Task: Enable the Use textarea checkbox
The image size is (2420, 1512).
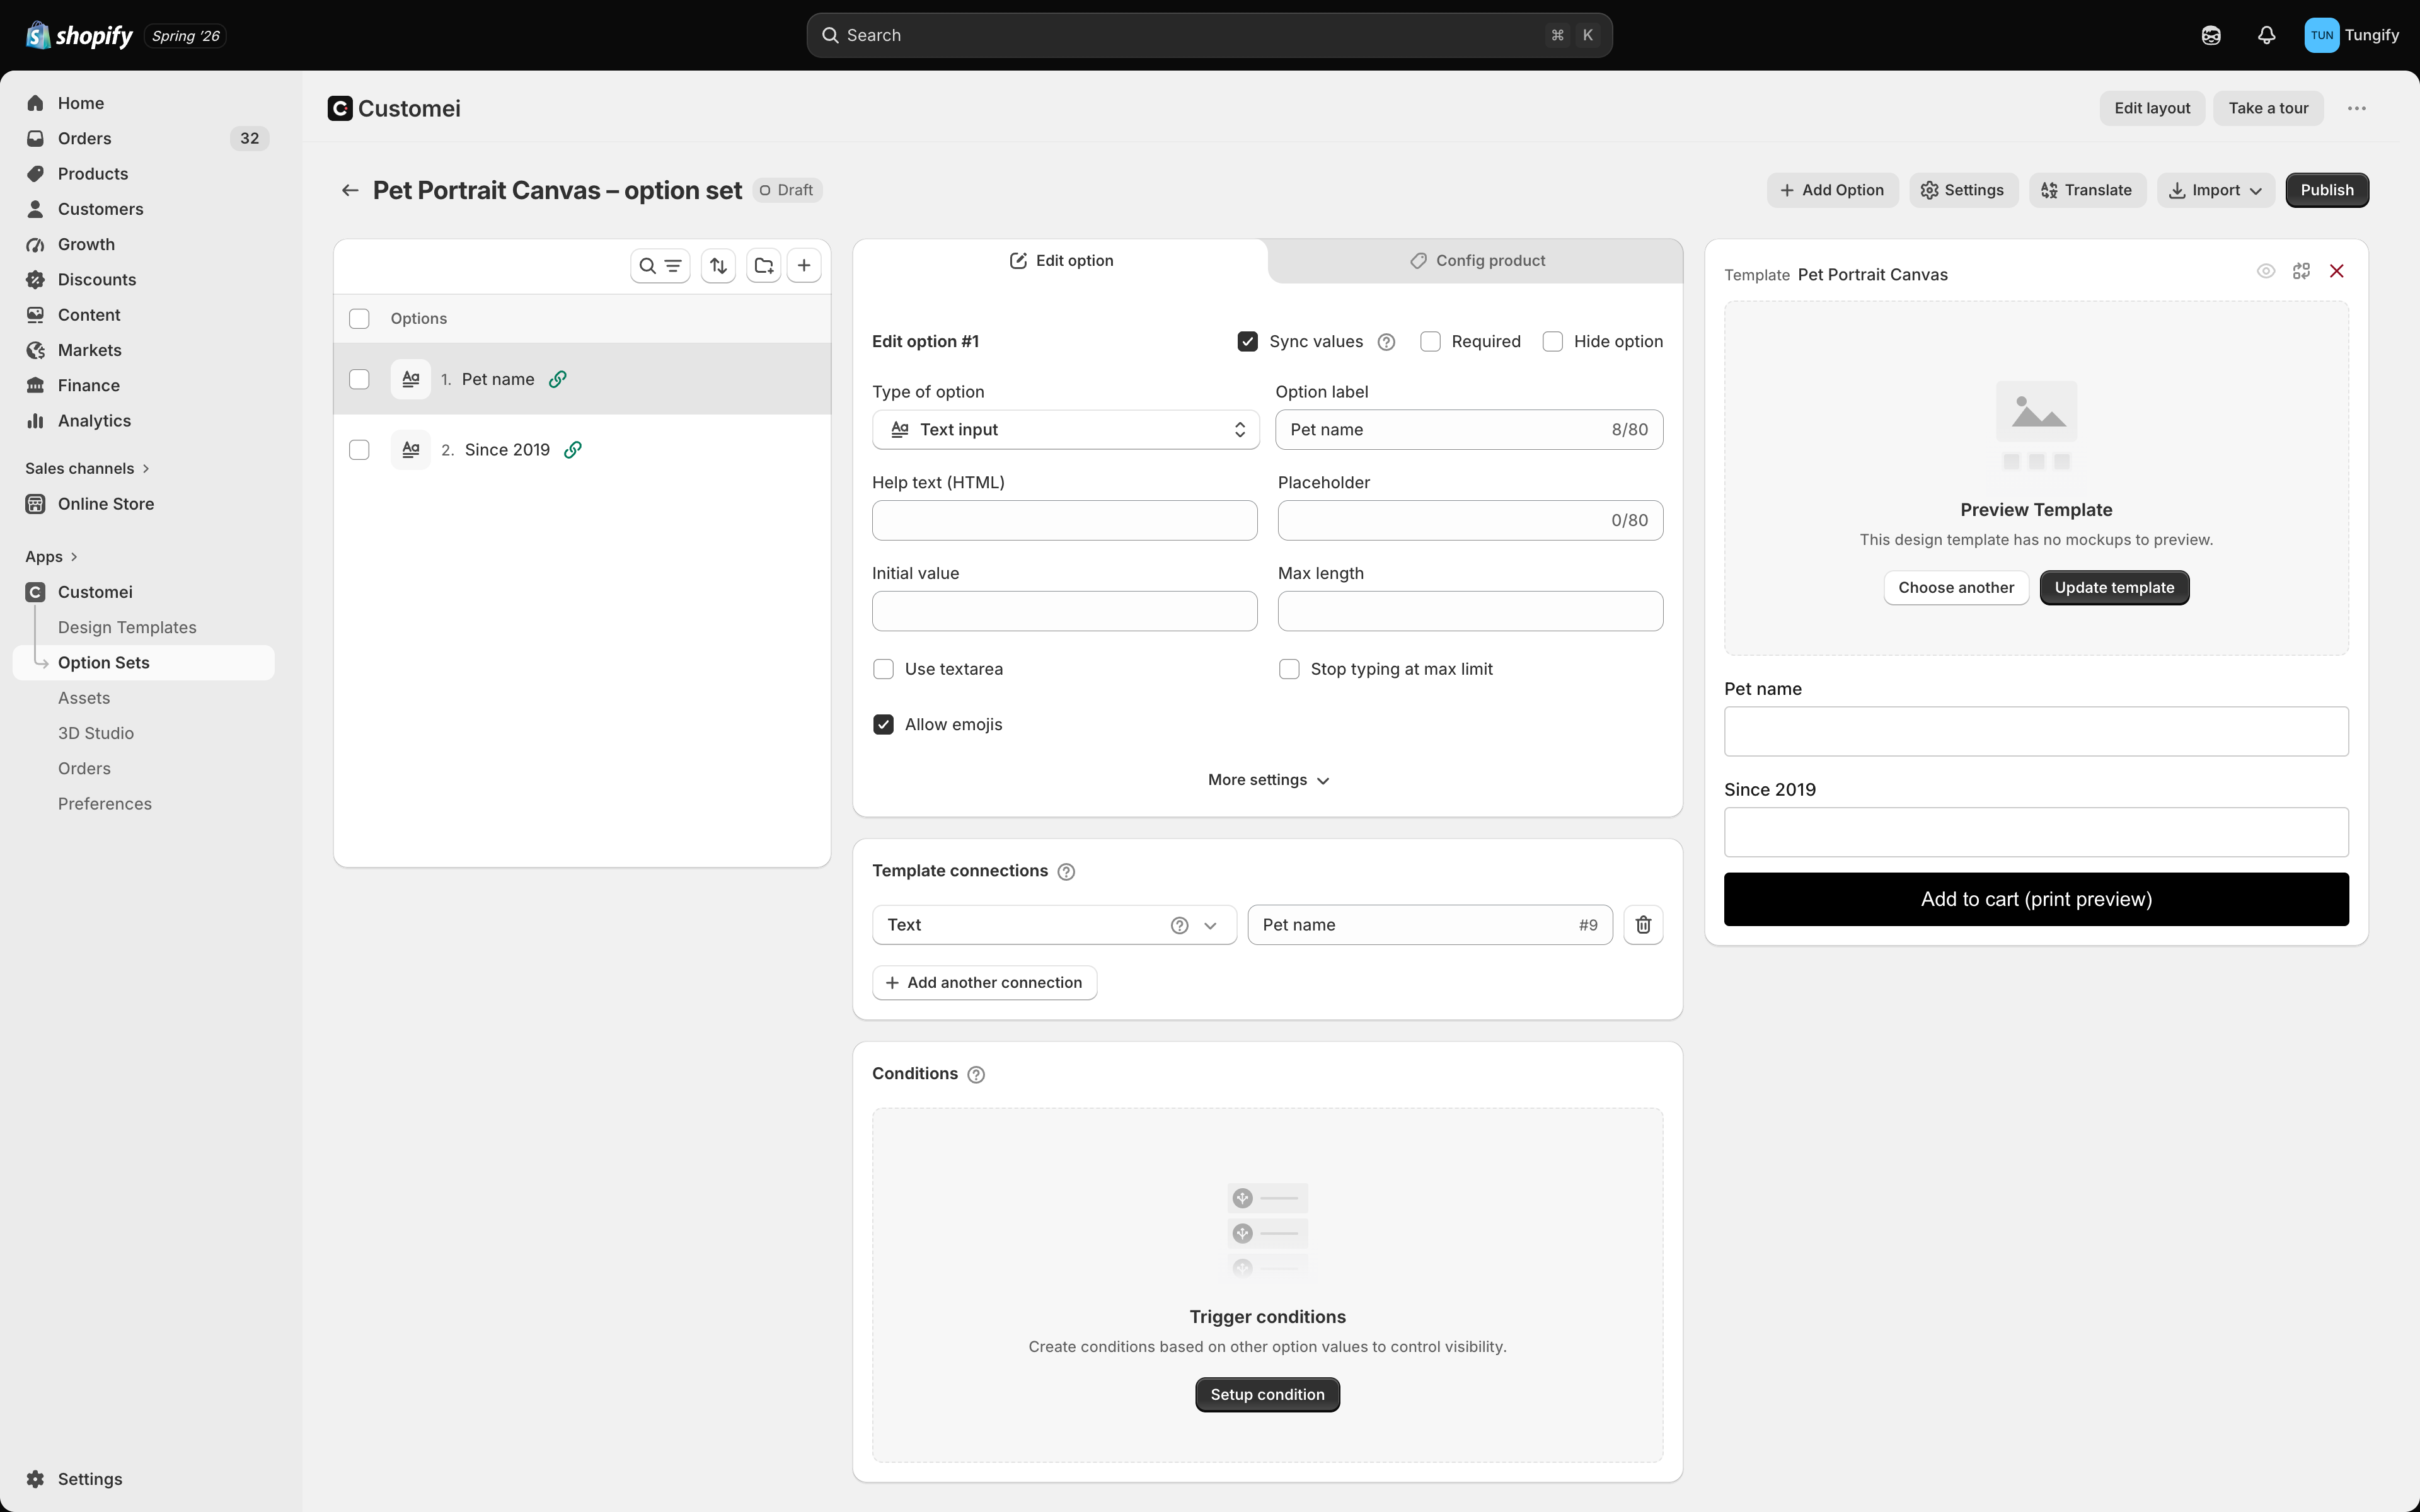Action: [x=883, y=669]
